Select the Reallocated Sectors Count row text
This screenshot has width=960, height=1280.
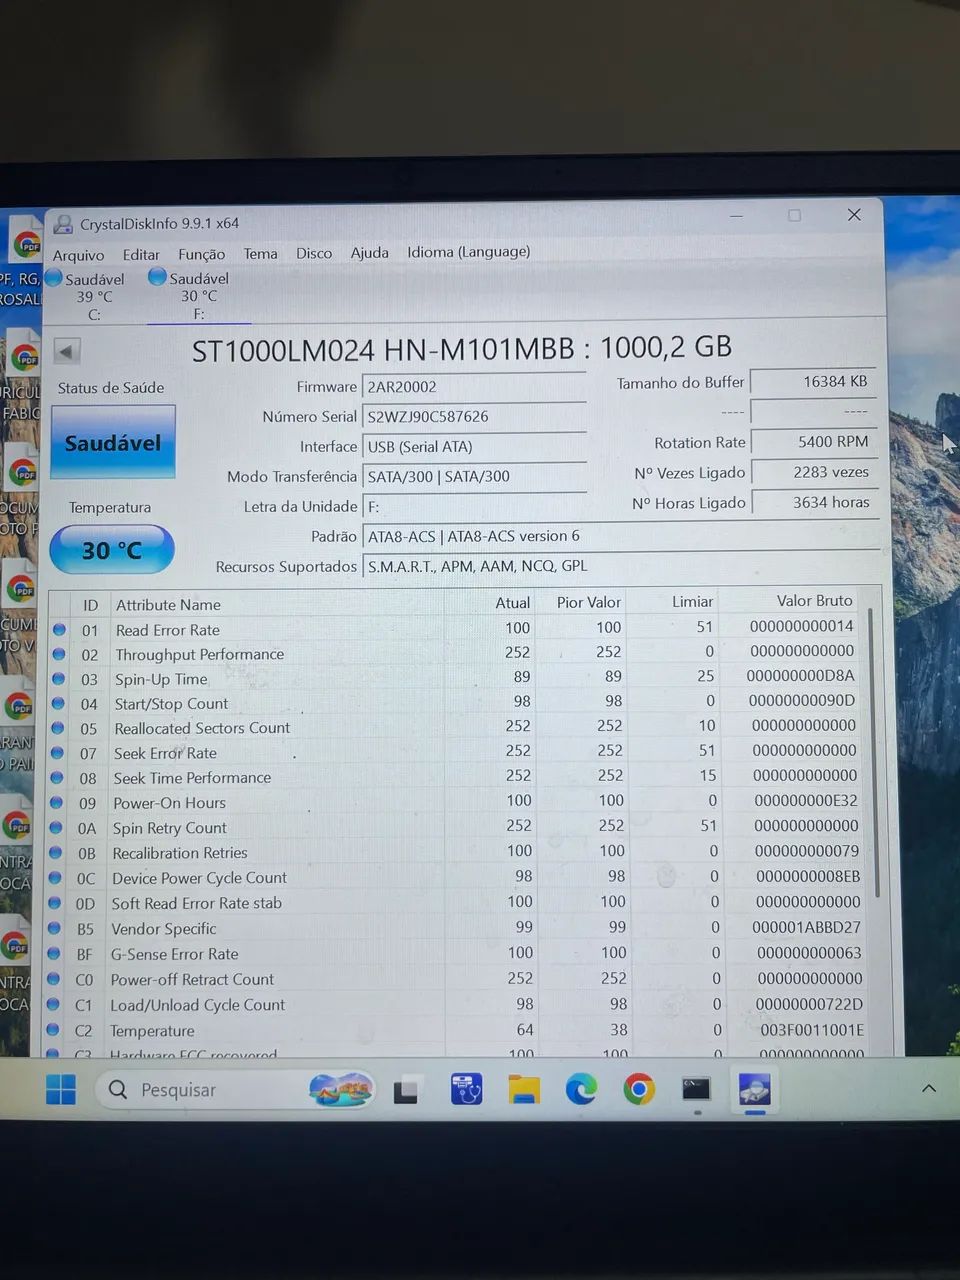coord(202,728)
